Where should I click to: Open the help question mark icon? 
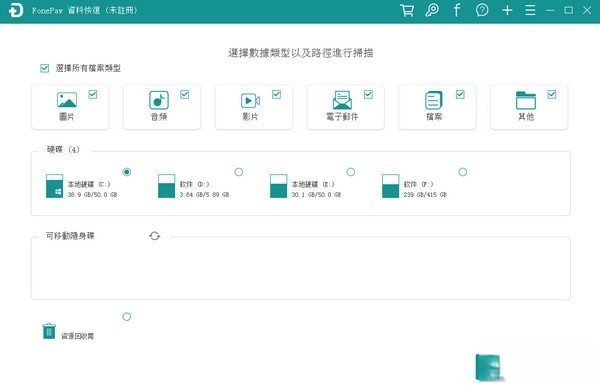tap(482, 10)
